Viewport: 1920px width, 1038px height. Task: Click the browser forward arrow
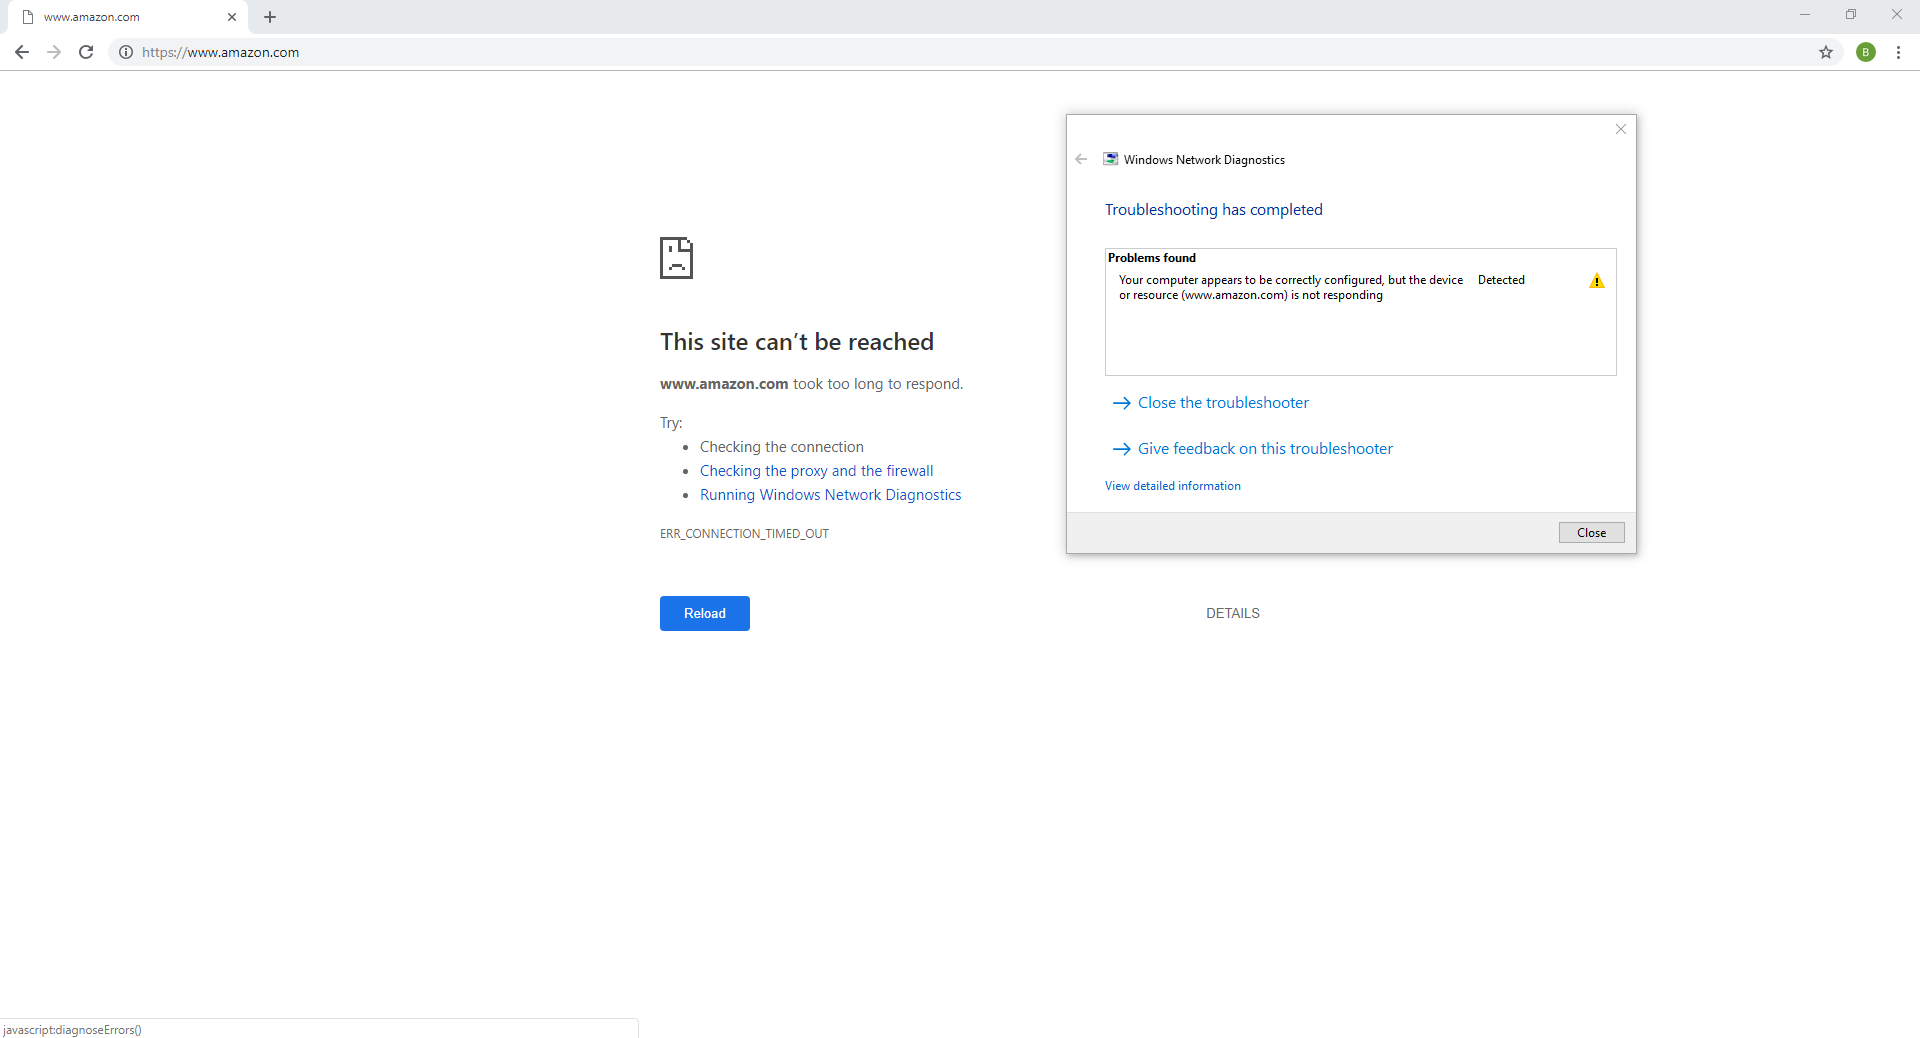coord(54,52)
